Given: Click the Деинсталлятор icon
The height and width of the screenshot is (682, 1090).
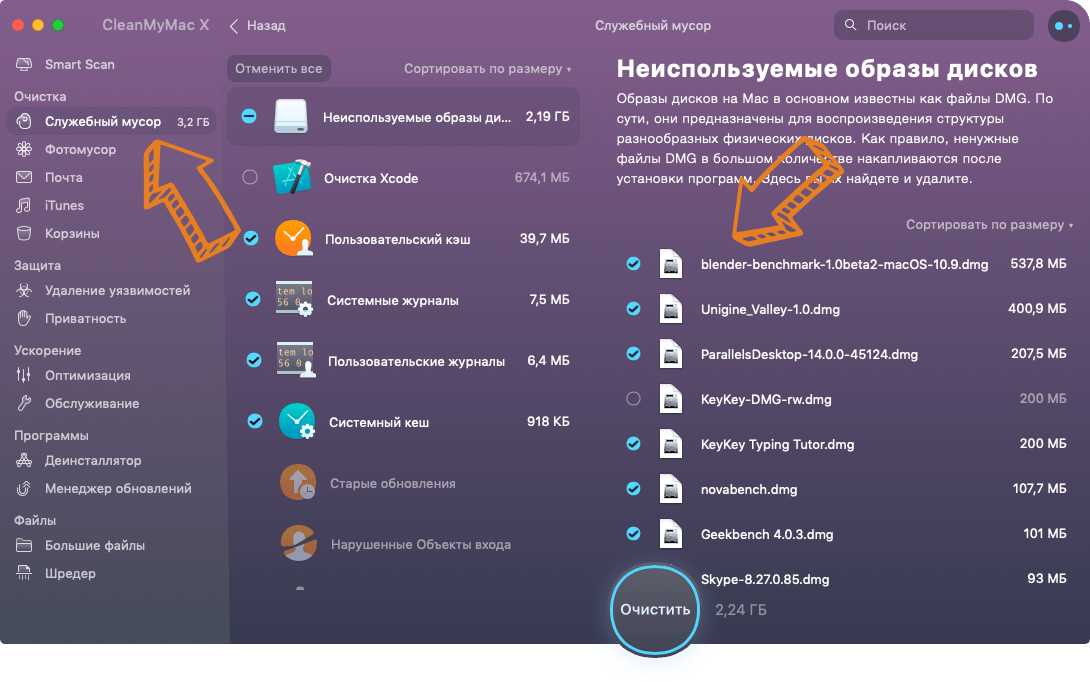Looking at the screenshot, I should coord(24,460).
